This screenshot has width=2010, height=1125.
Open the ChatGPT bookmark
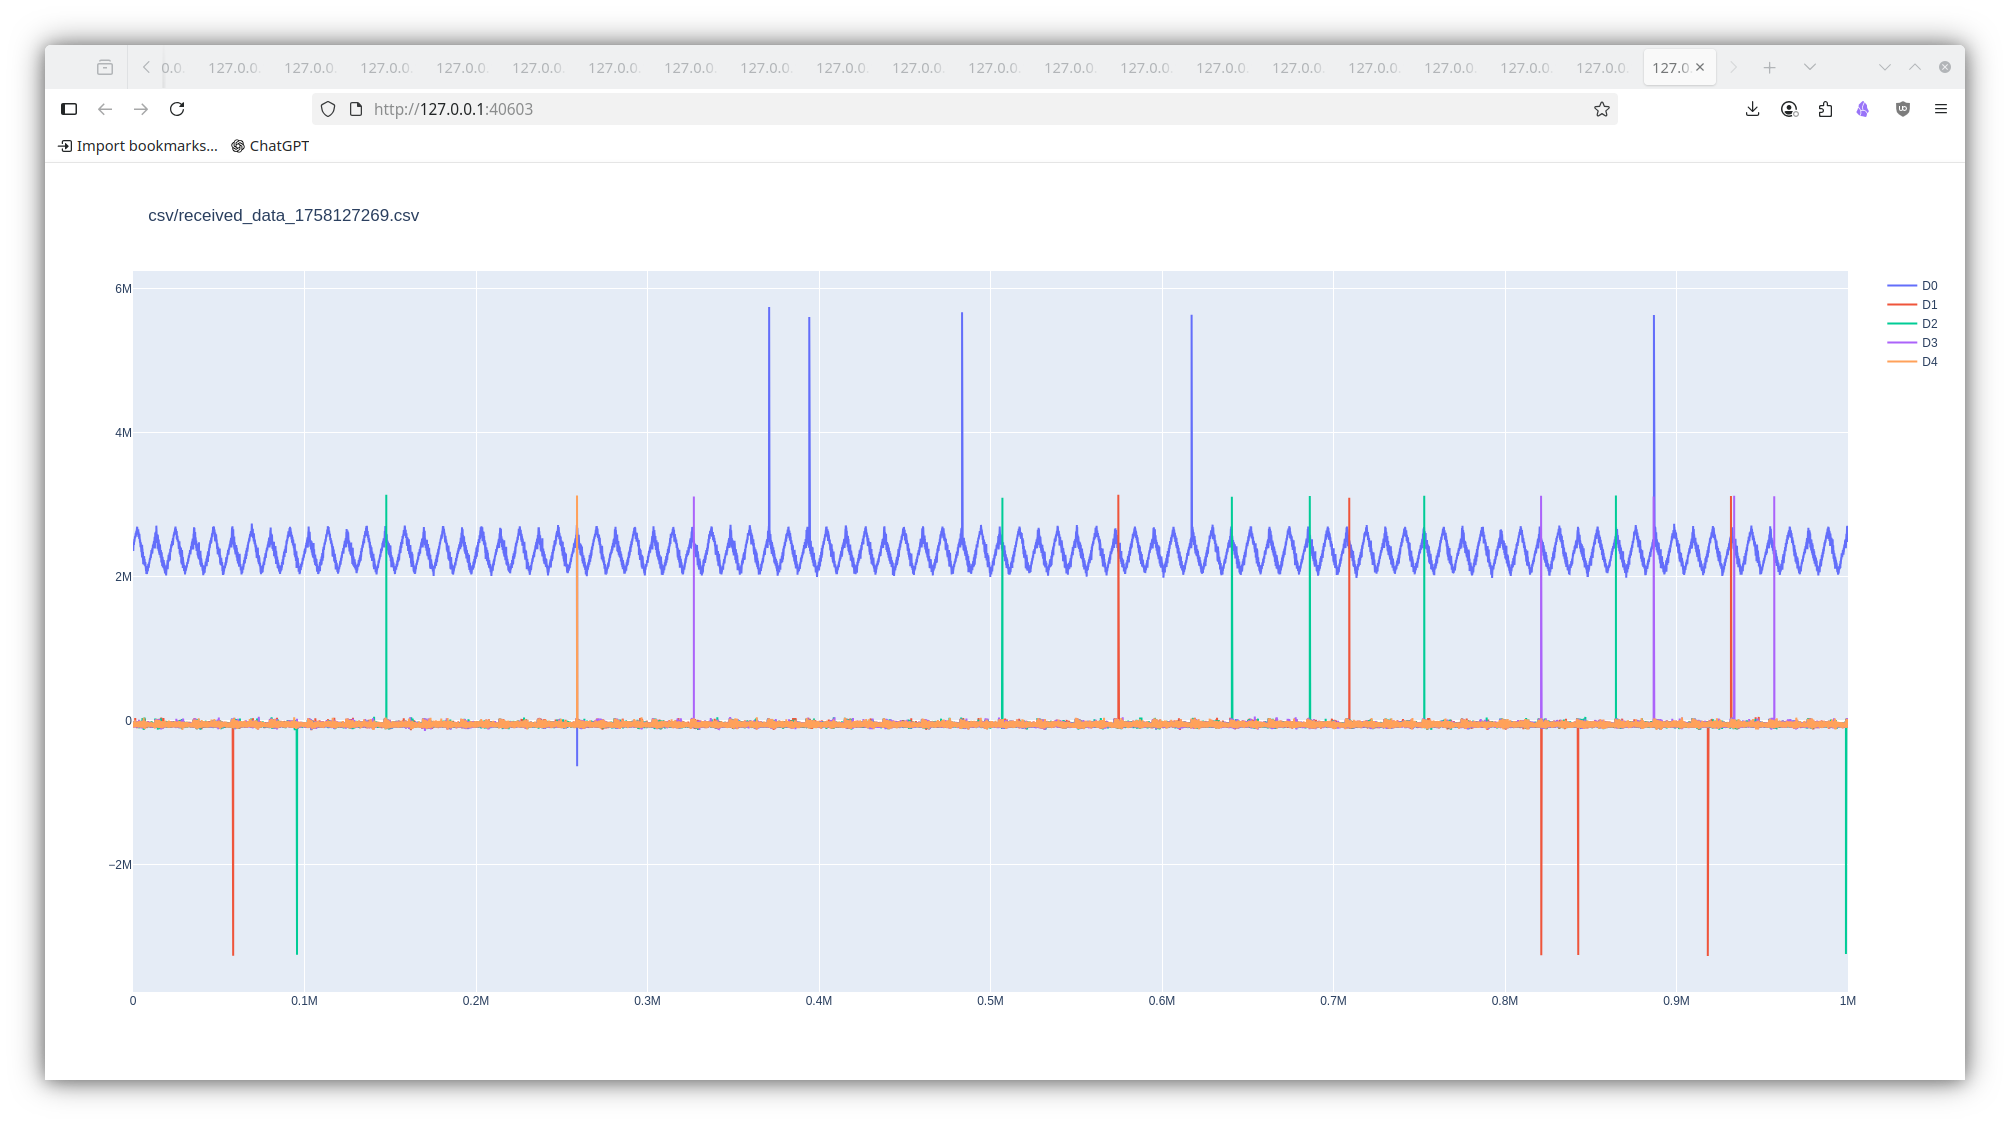tap(270, 146)
